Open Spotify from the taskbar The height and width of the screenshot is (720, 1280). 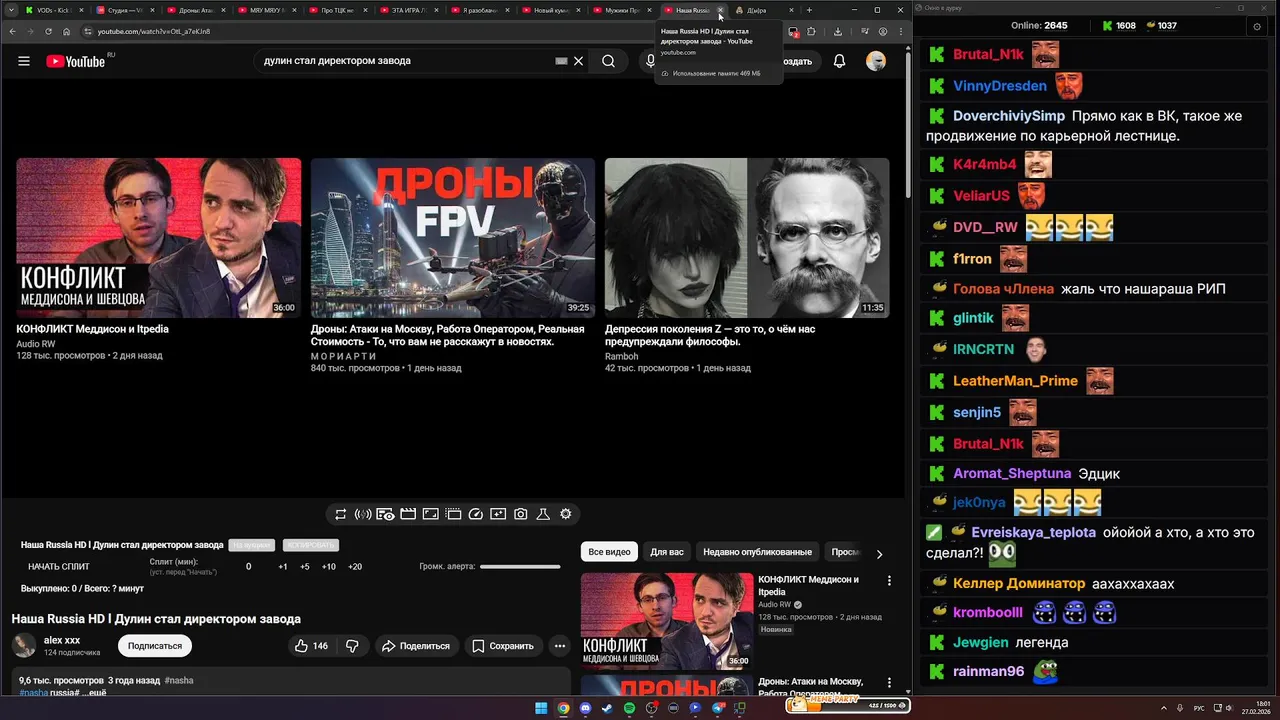tap(629, 708)
